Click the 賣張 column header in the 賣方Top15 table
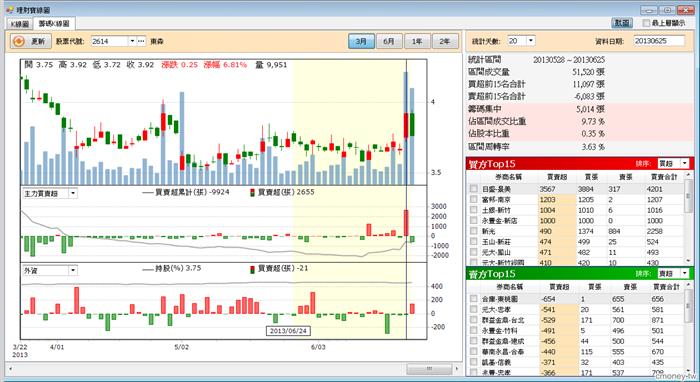 pos(630,287)
